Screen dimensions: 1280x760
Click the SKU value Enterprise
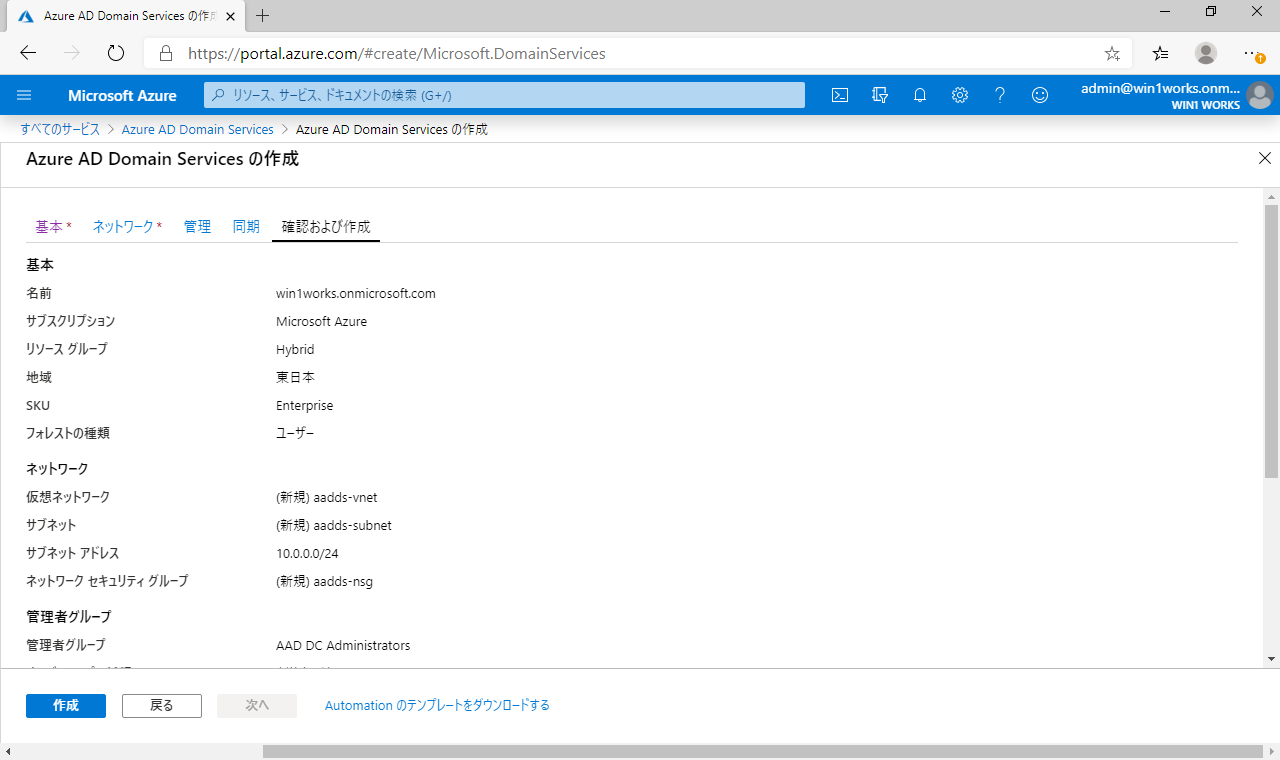pyautogui.click(x=305, y=406)
